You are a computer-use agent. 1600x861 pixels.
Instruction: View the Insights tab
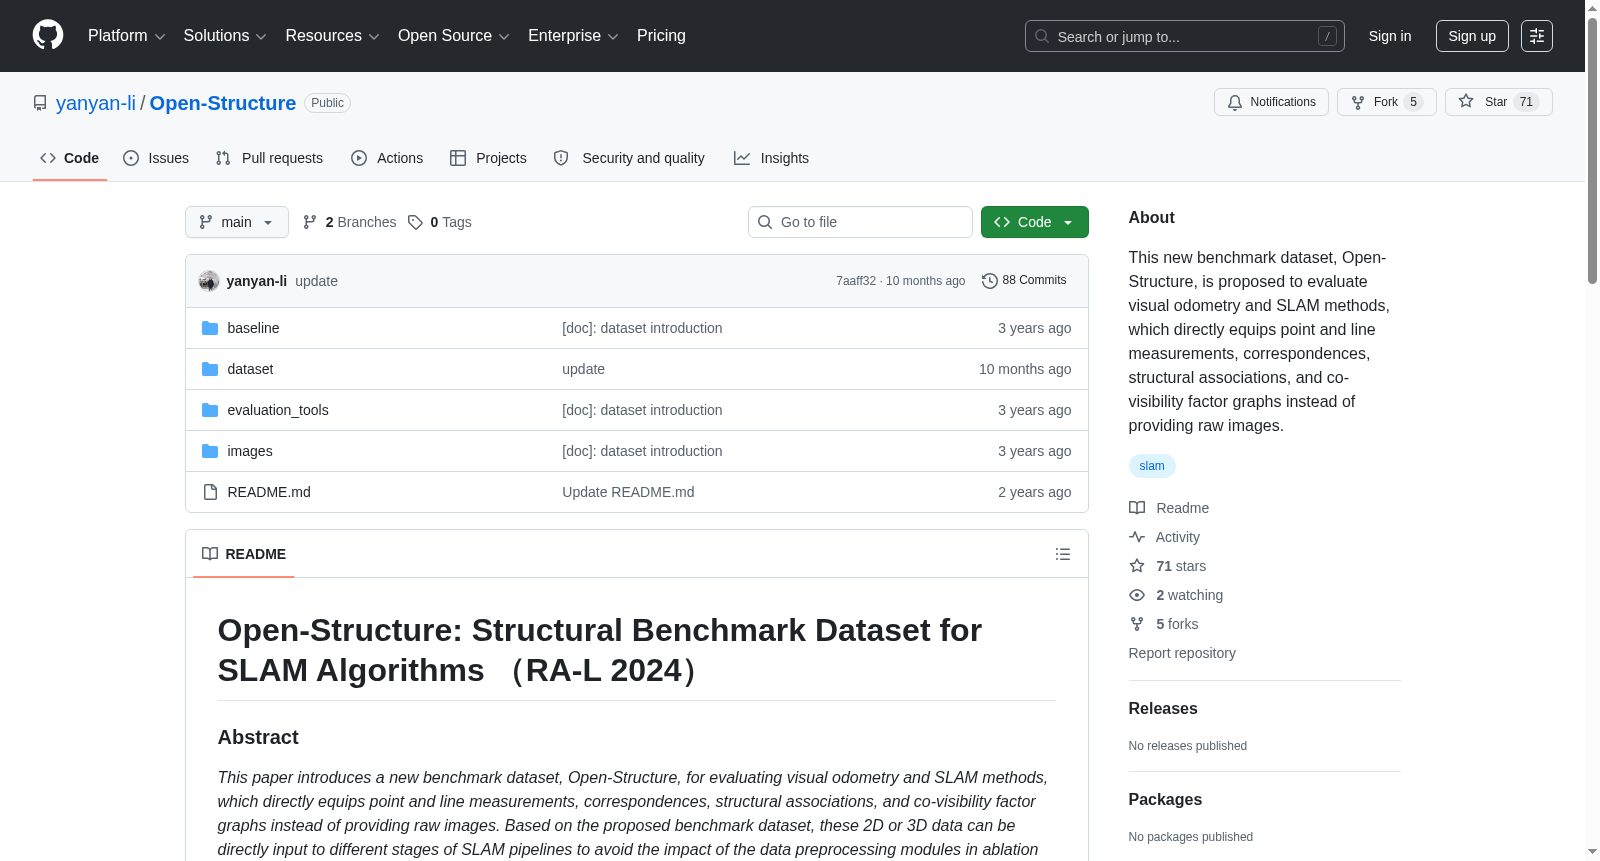pyautogui.click(x=771, y=158)
